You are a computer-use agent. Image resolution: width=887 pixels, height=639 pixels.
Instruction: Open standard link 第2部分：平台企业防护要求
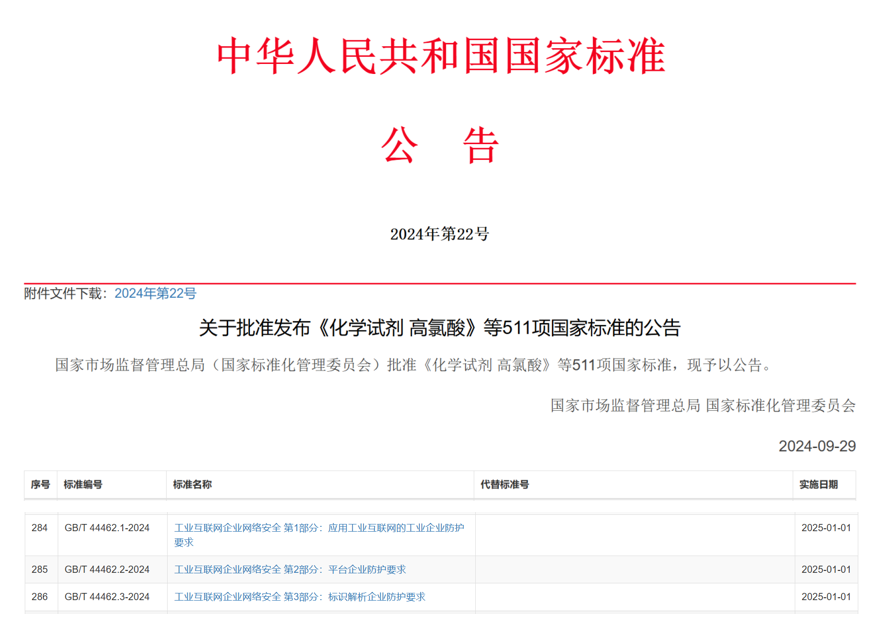(290, 570)
